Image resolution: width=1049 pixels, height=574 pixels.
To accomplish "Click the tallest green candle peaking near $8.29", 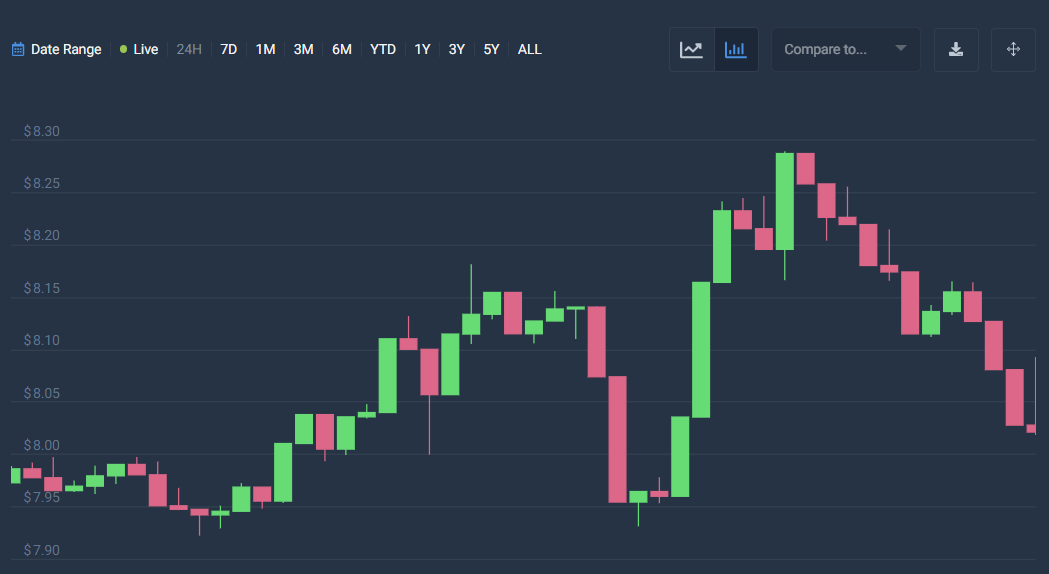I will click(784, 201).
